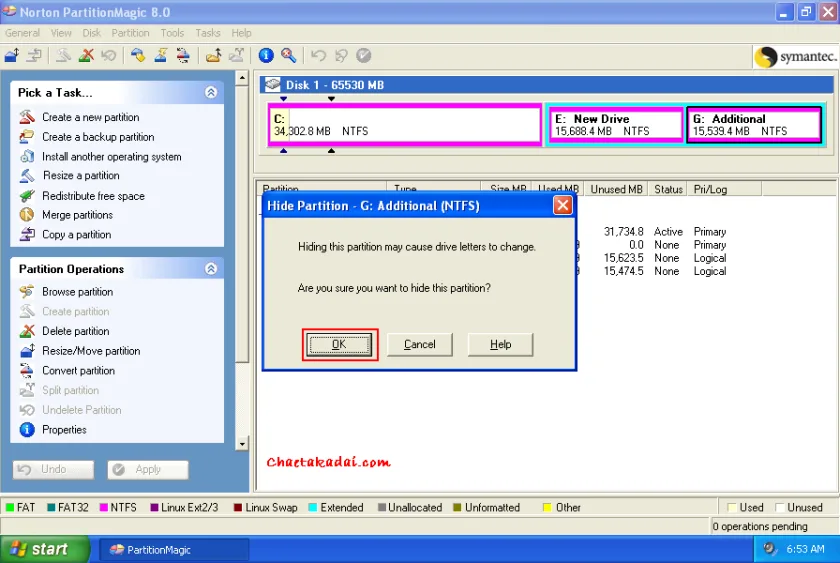The height and width of the screenshot is (563, 840).
Task: Open the Disk menu
Action: coord(92,33)
